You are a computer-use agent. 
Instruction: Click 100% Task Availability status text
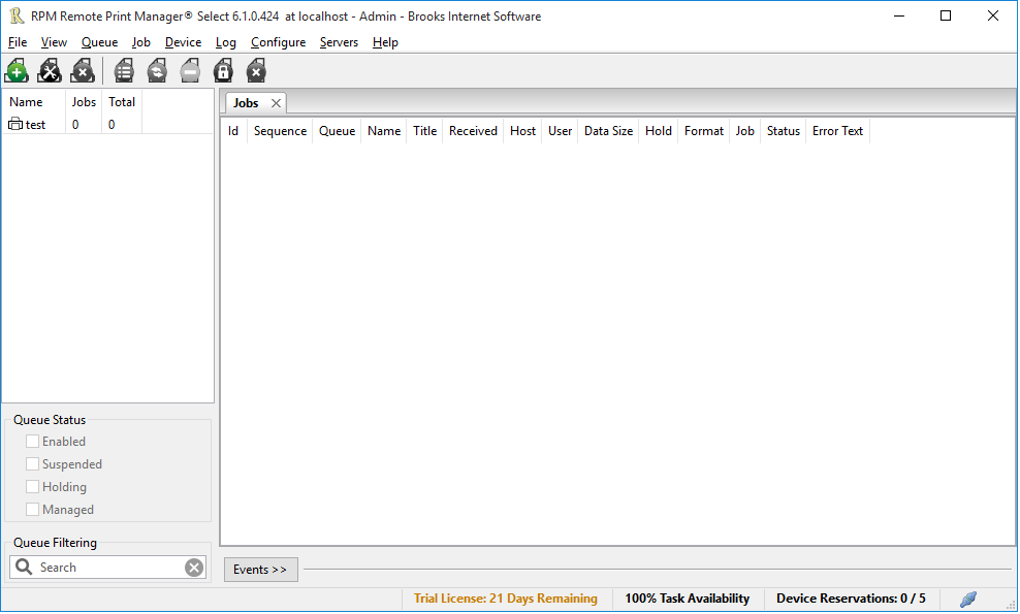(x=687, y=598)
